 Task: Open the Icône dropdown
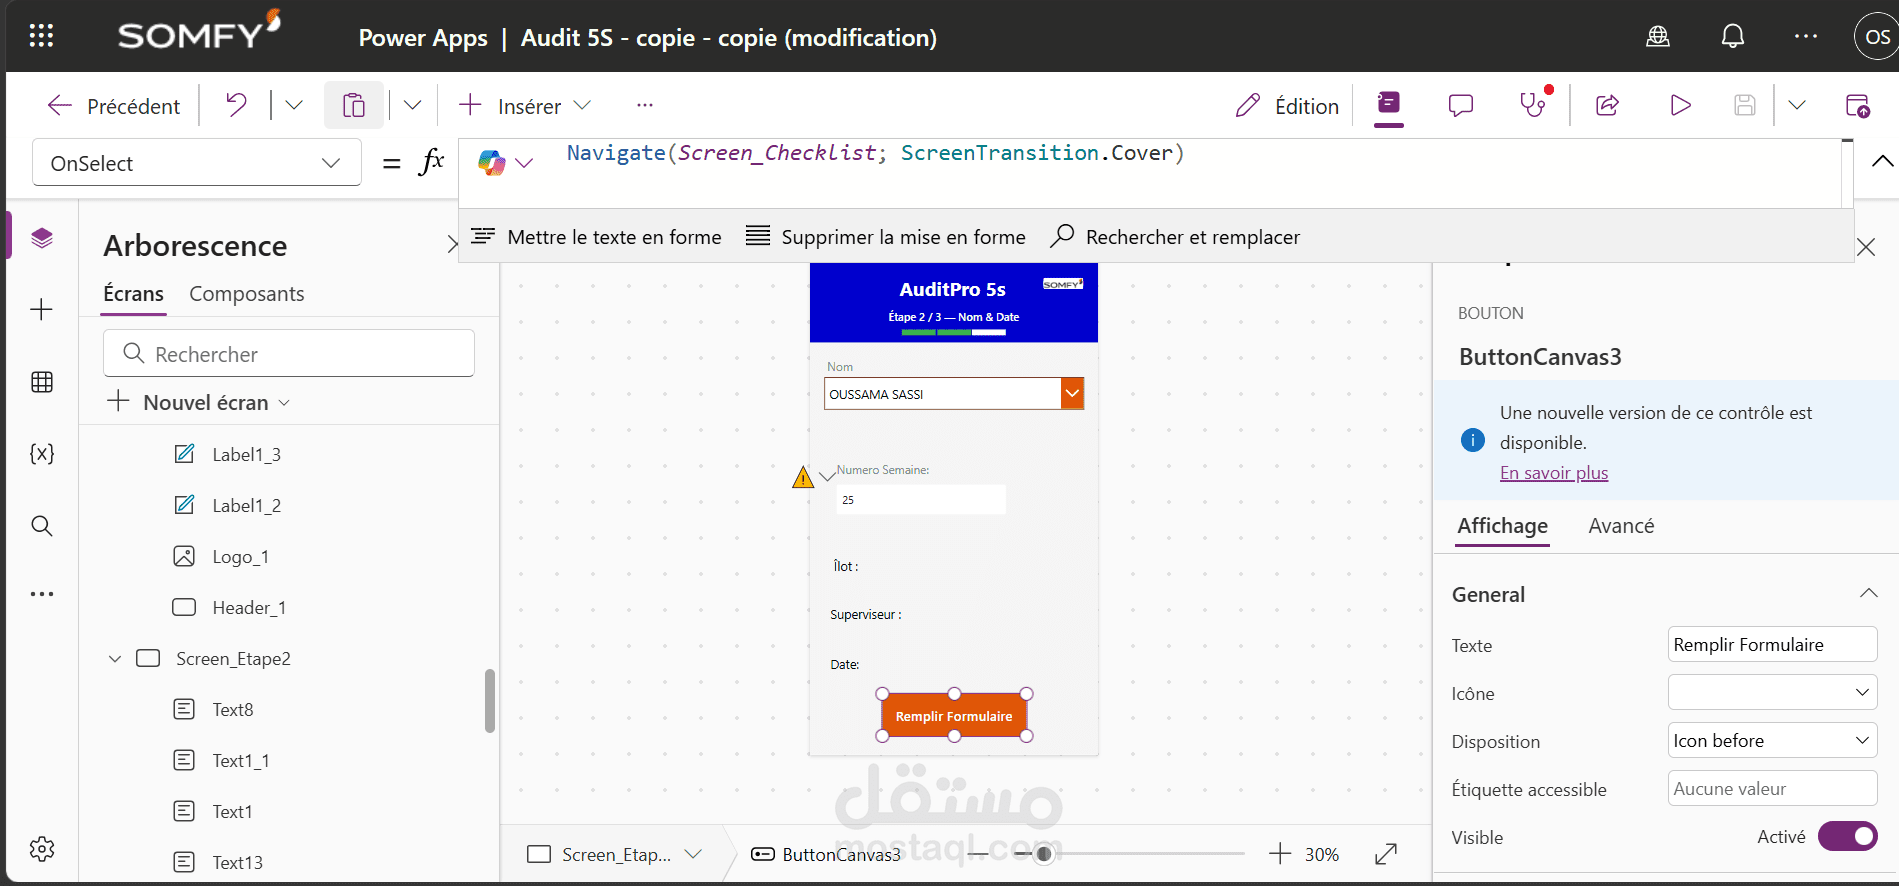tap(1772, 692)
